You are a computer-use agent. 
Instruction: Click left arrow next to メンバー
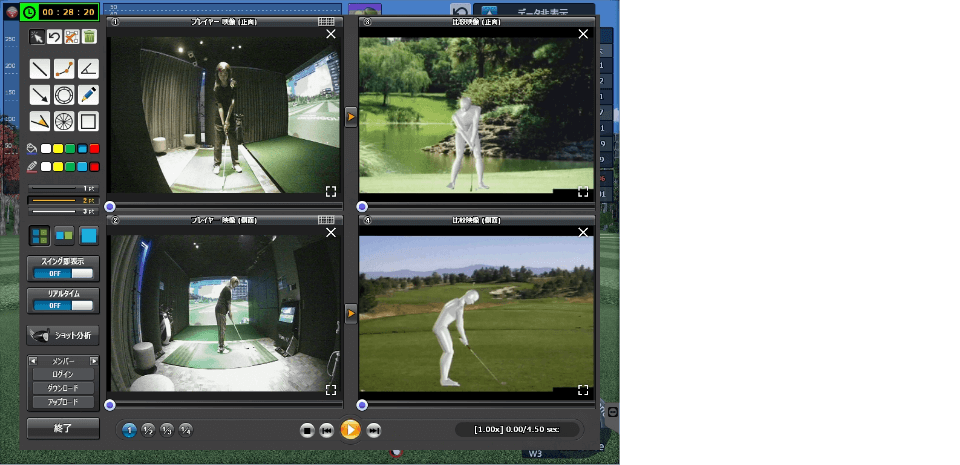(32, 361)
